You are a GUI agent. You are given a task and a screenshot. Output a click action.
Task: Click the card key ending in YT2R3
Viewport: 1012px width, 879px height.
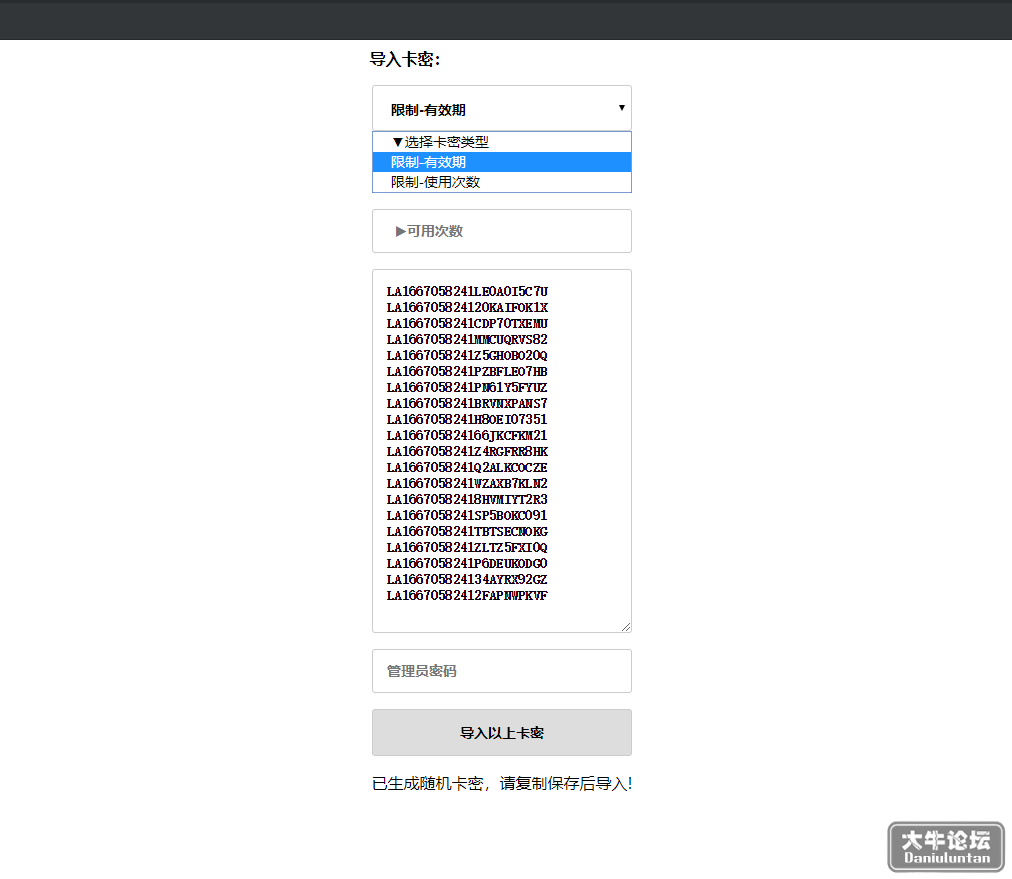[x=467, y=500]
